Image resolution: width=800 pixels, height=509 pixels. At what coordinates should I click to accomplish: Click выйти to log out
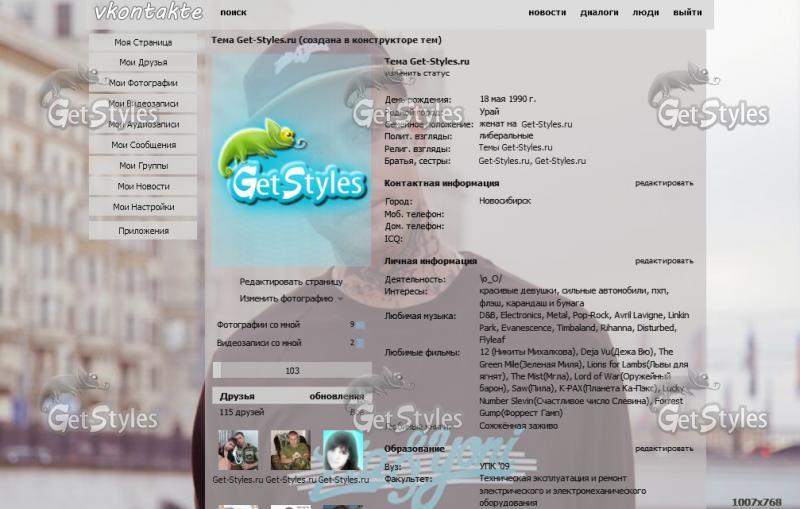click(687, 12)
